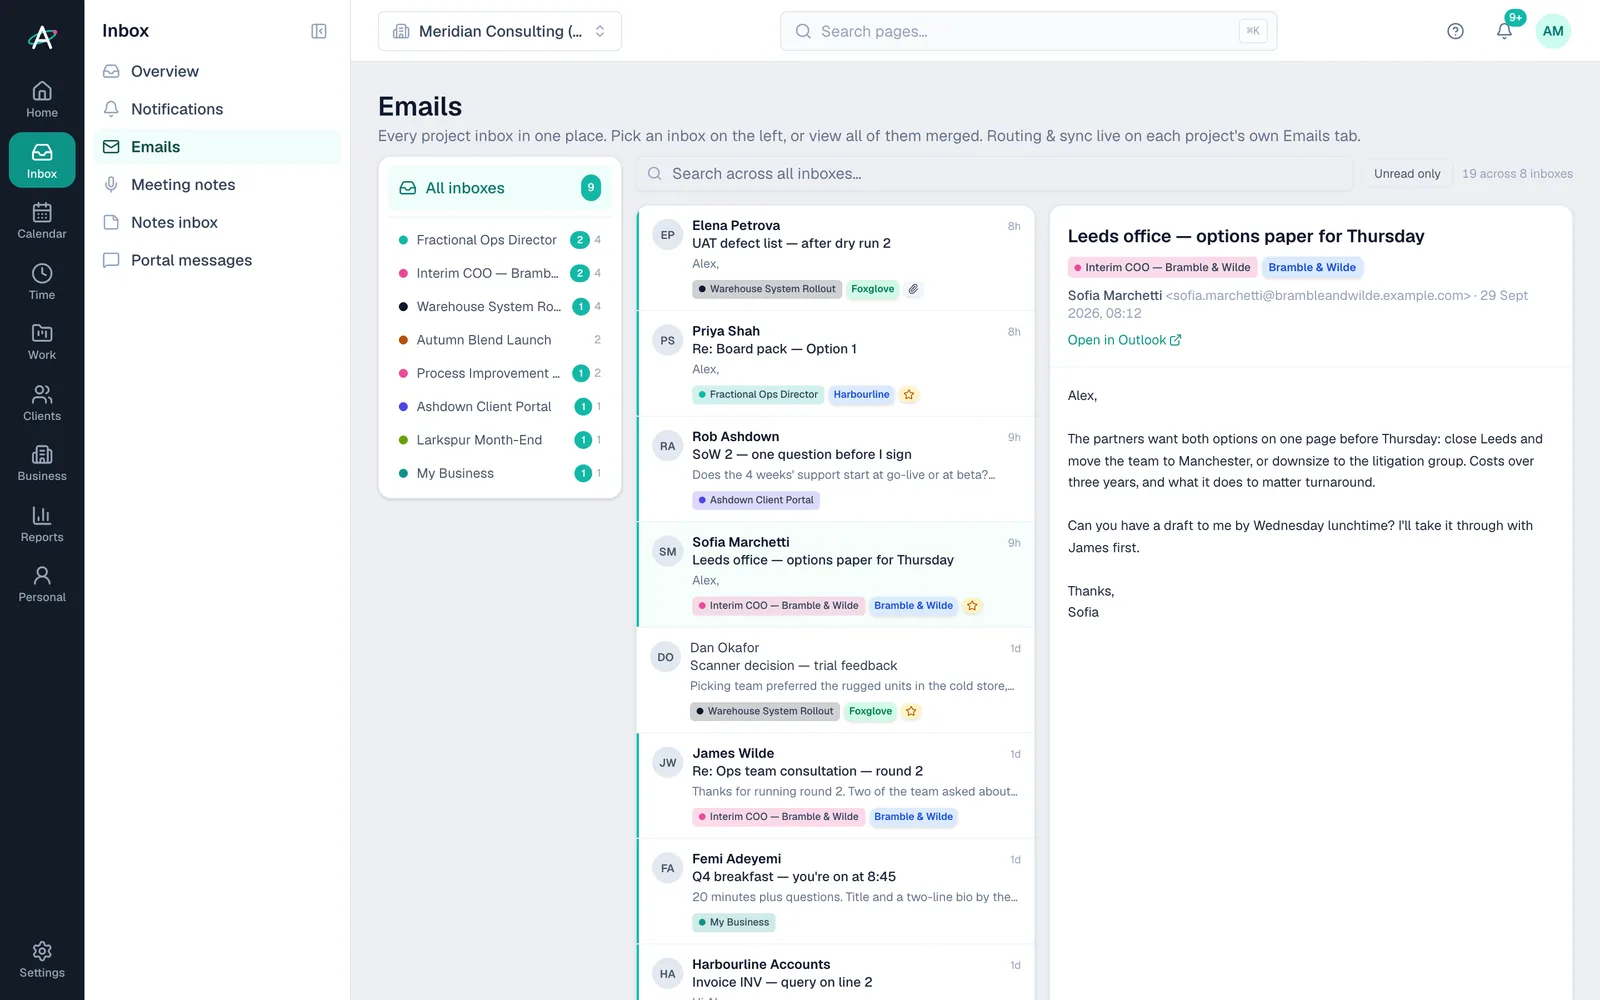Open the Meridian Consulting workspace dropdown
1600x1000 pixels.
(x=500, y=31)
